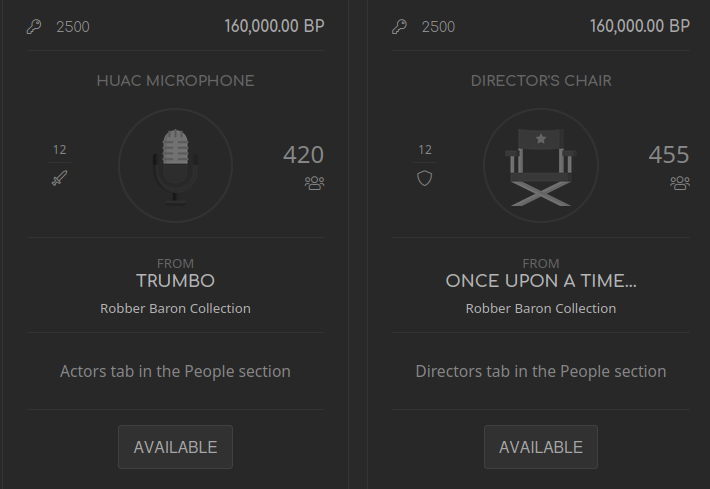Click the DIRECTOR'S CHAIR heading
The image size is (710, 489).
[541, 81]
